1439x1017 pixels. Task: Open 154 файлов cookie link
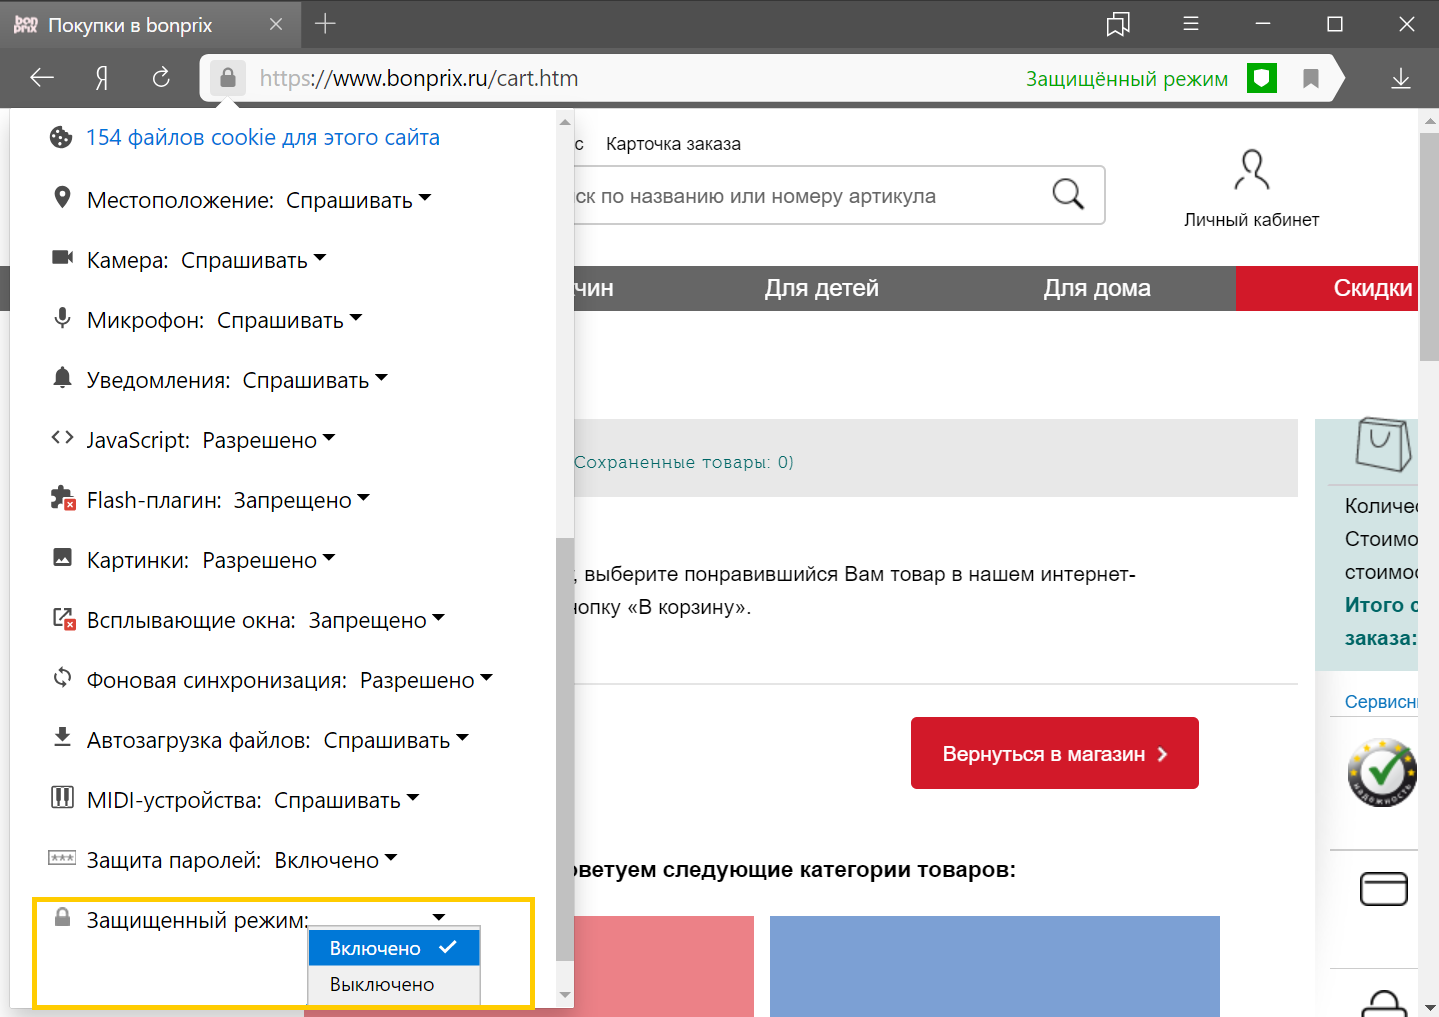pos(263,138)
